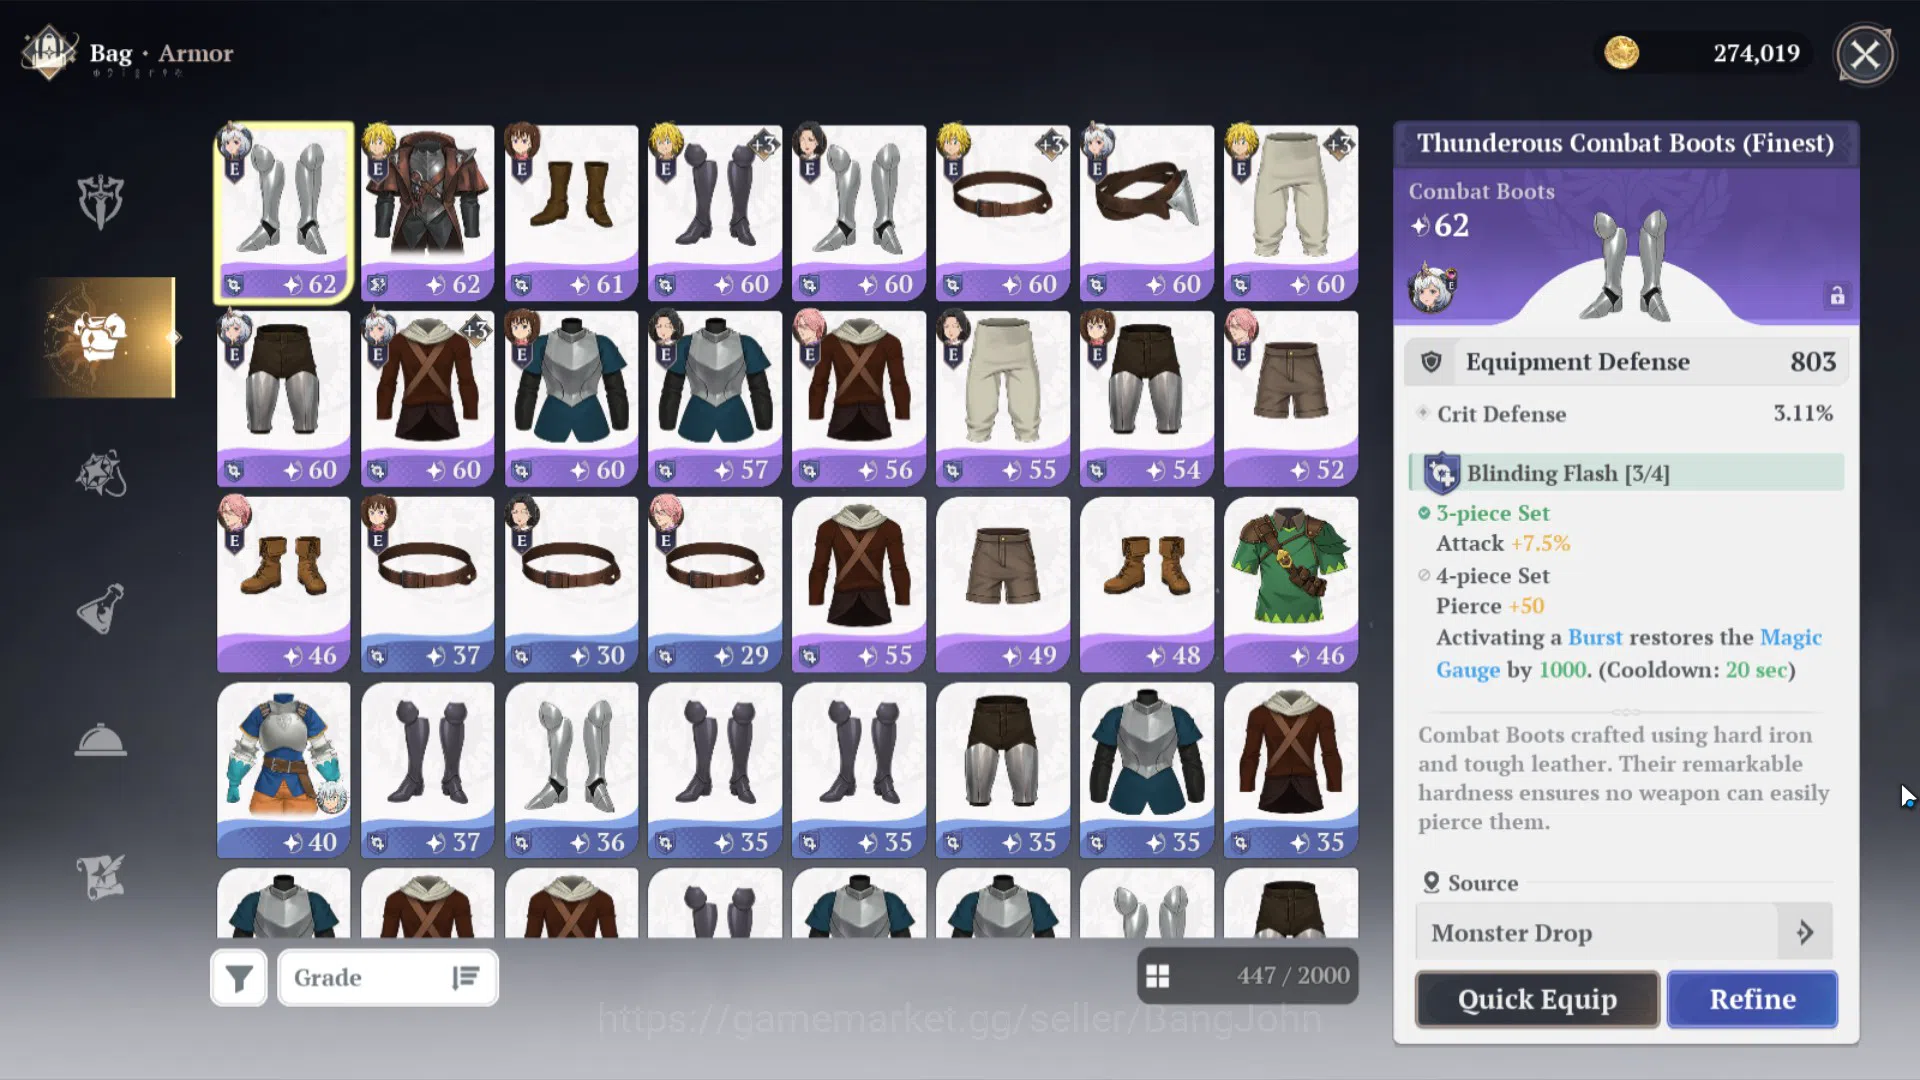
Task: Open the filter funnel button
Action: [239, 977]
